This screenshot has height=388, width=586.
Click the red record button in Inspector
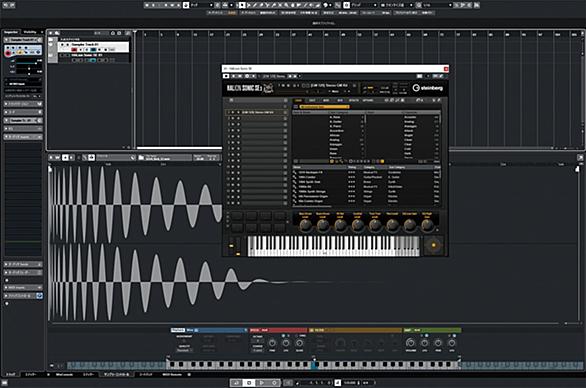tap(8, 53)
